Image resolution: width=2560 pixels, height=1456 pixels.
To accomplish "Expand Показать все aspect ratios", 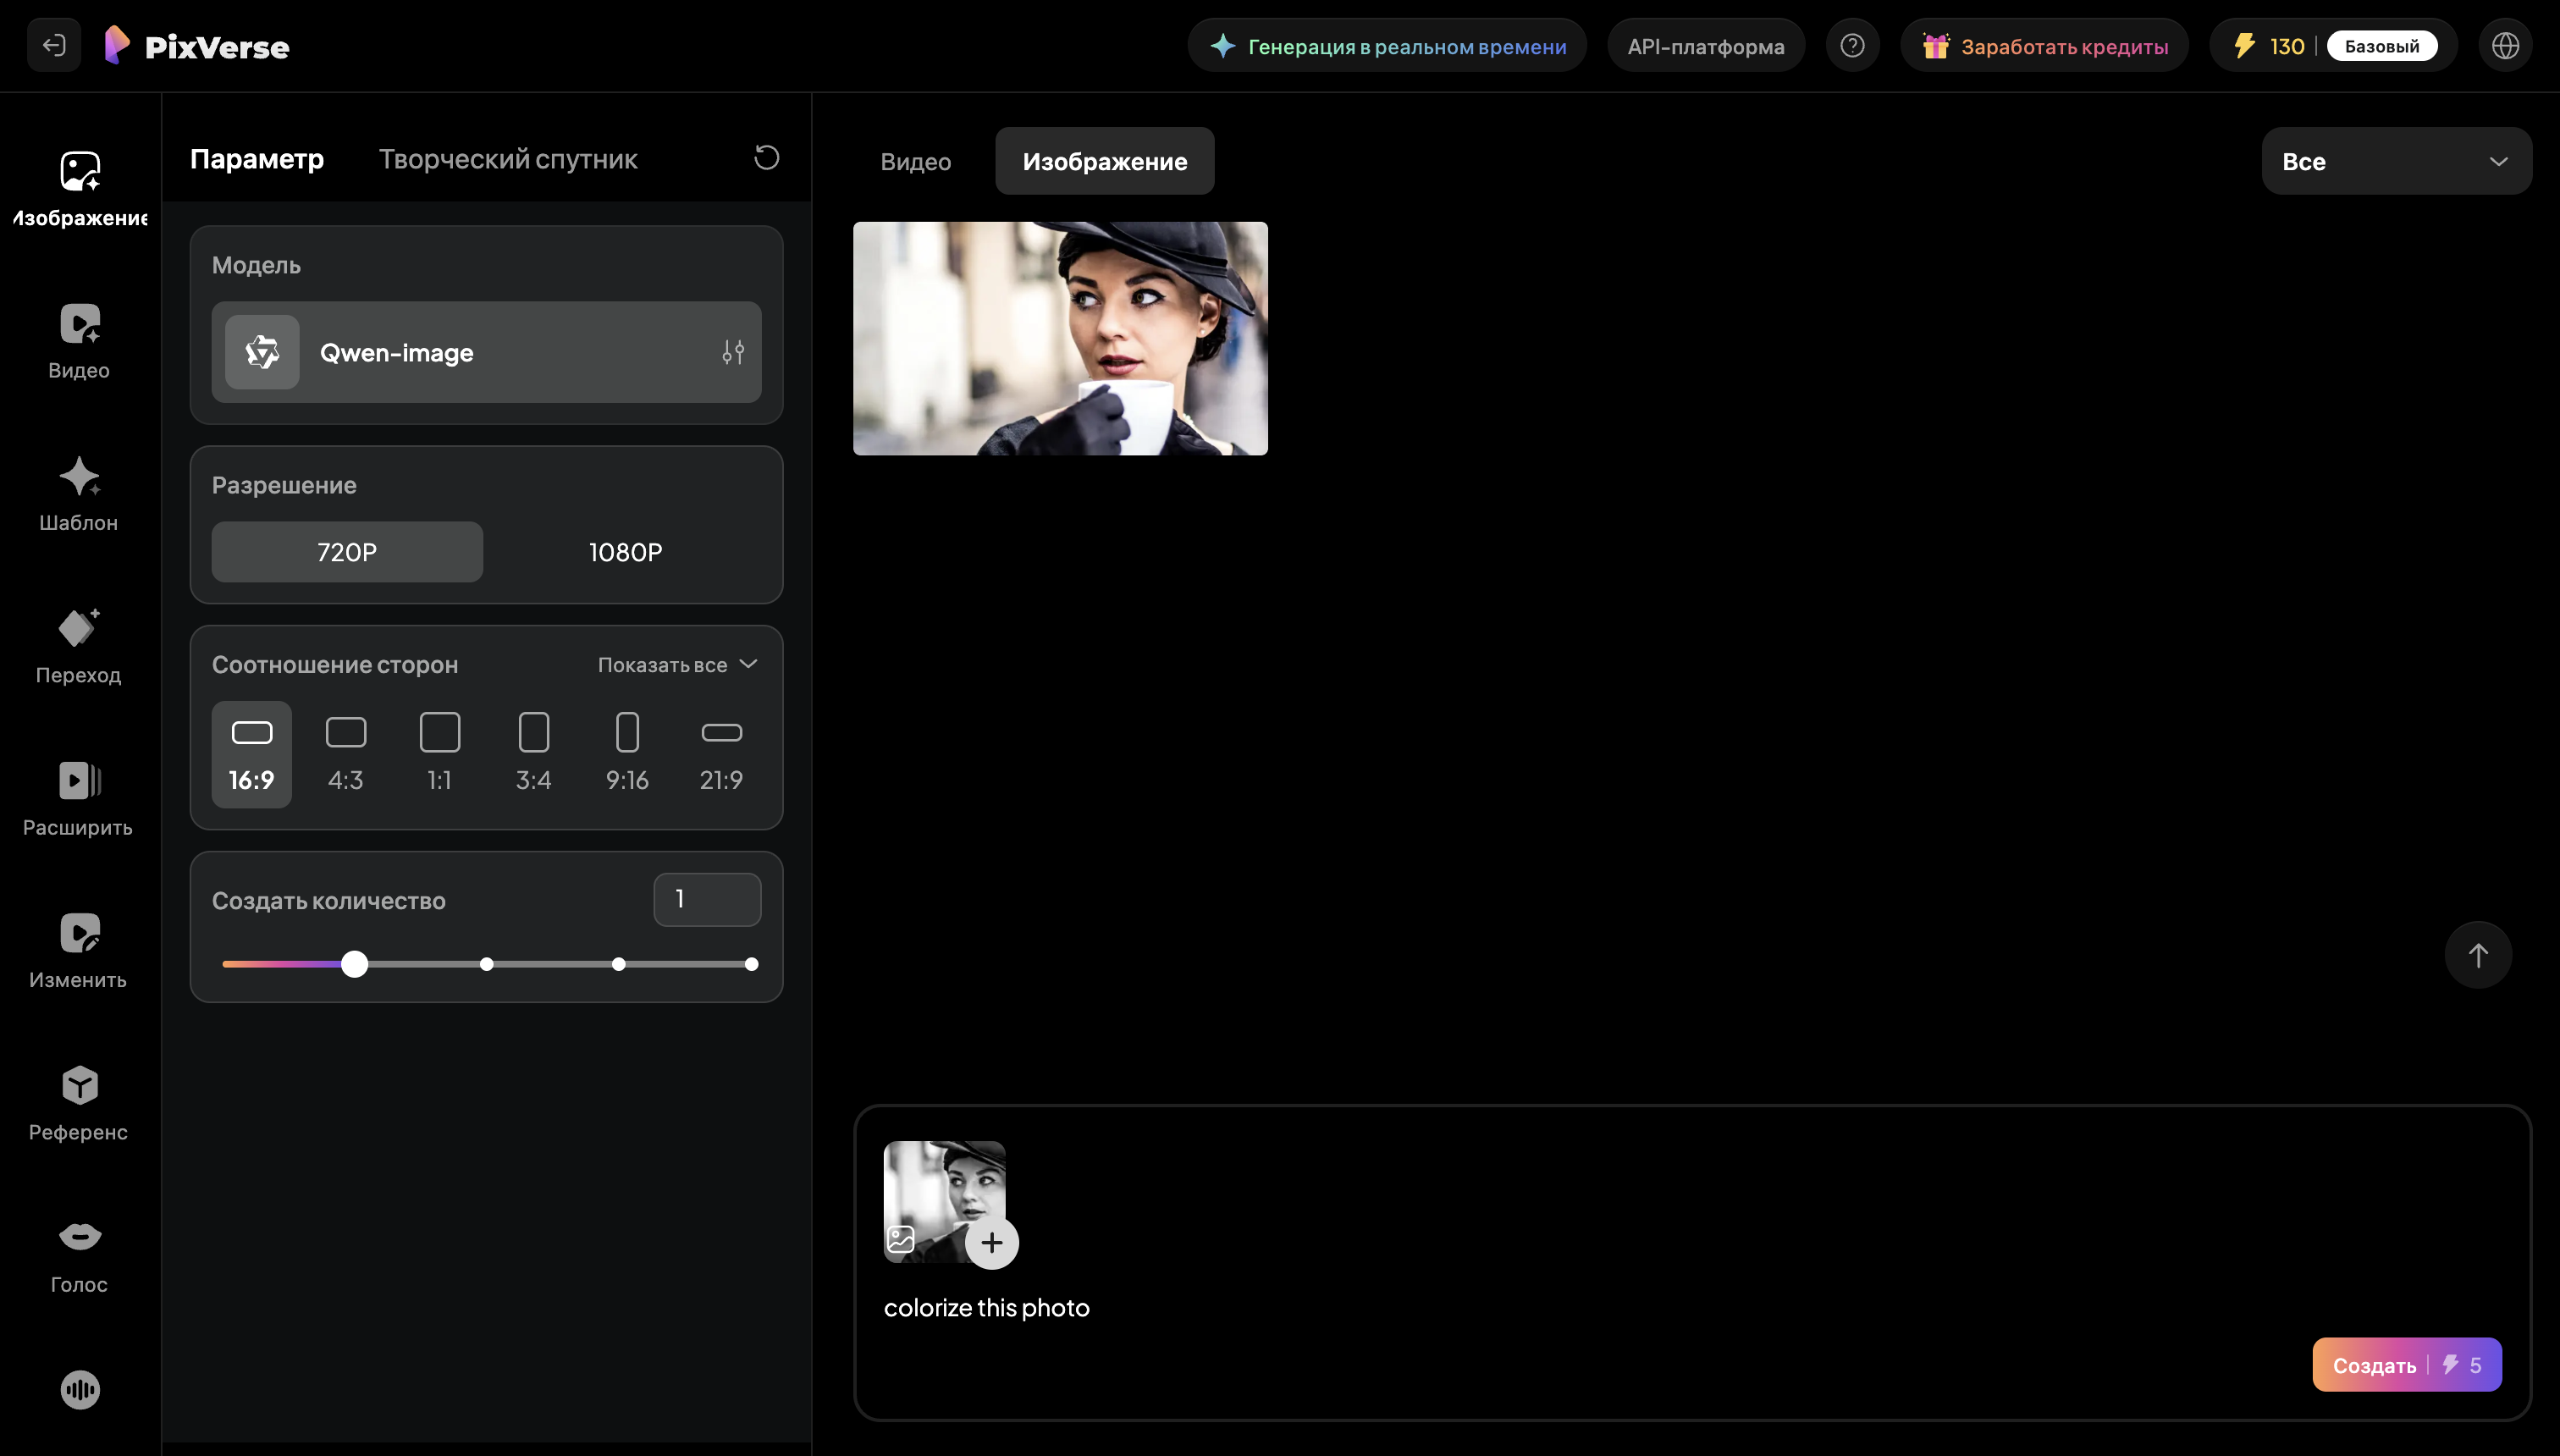I will point(677,665).
